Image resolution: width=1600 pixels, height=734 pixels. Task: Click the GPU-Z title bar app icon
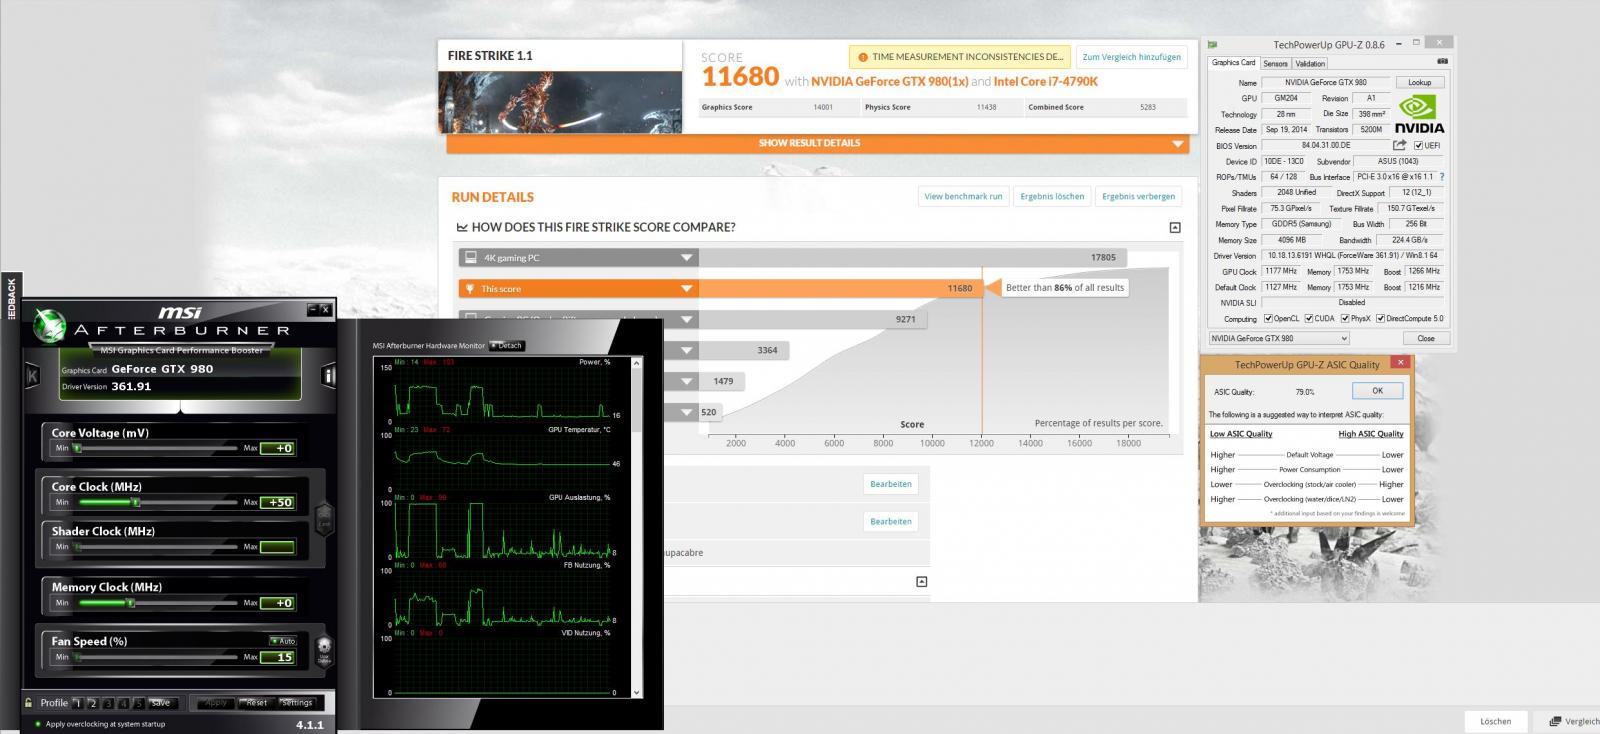(x=1213, y=45)
